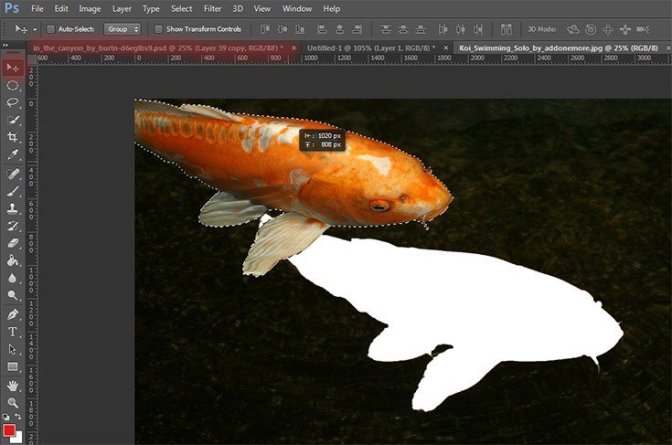This screenshot has width=672, height=445.
Task: Click Distribute Right Edges icon
Action: (478, 29)
